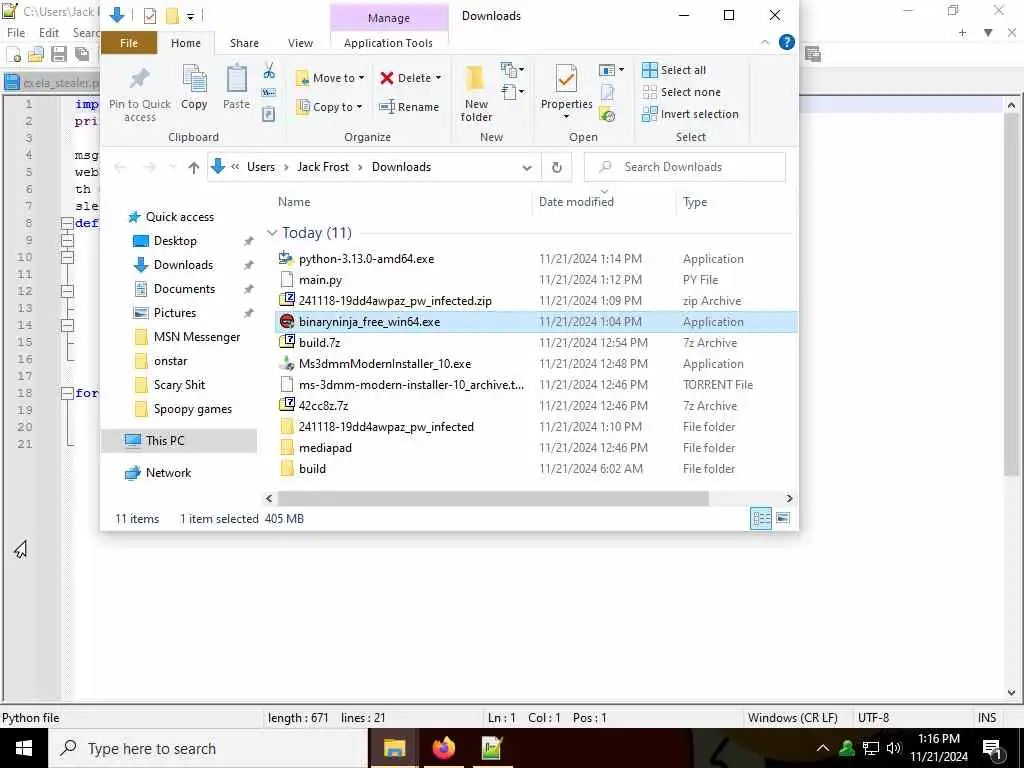Switch to large thumbnails view icon

pos(782,519)
